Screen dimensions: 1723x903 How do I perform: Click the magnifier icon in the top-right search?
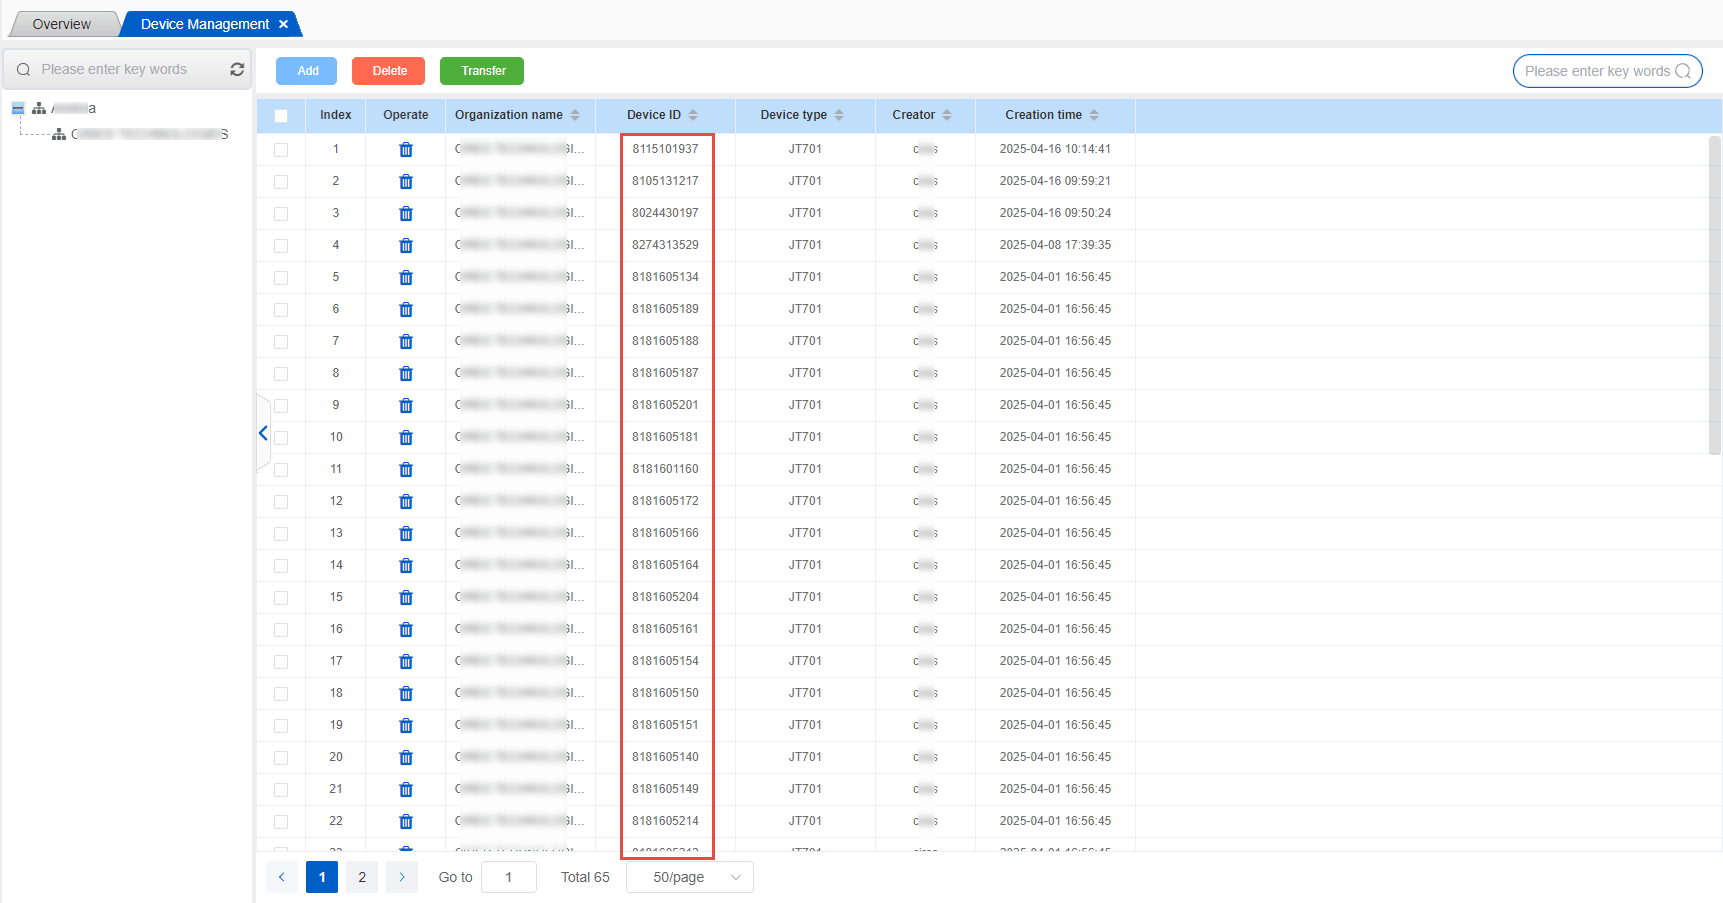click(1683, 71)
